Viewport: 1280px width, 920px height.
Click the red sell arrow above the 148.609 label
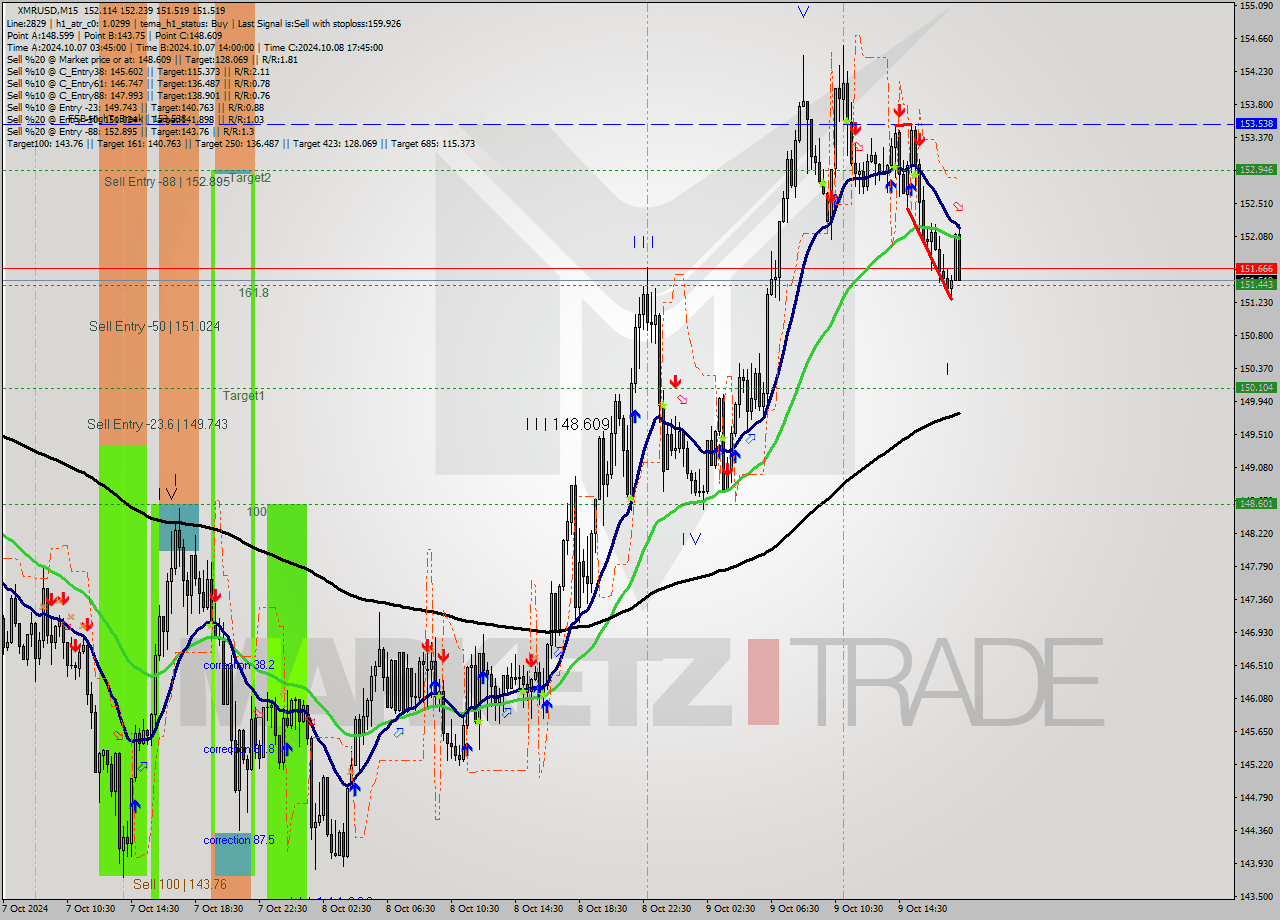click(x=676, y=381)
